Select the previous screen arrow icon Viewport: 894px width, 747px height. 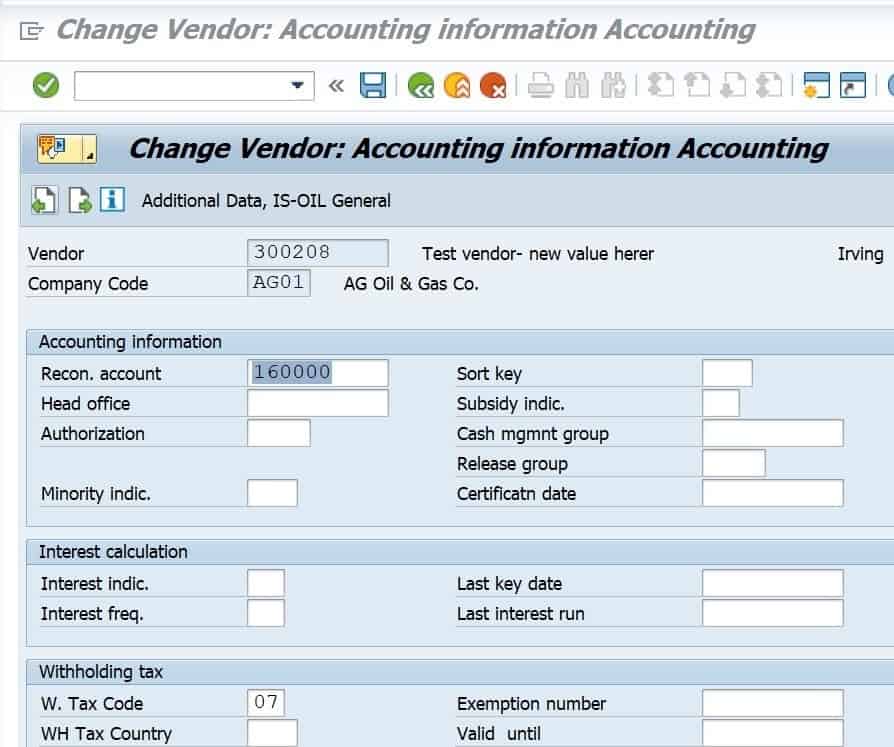pos(696,85)
